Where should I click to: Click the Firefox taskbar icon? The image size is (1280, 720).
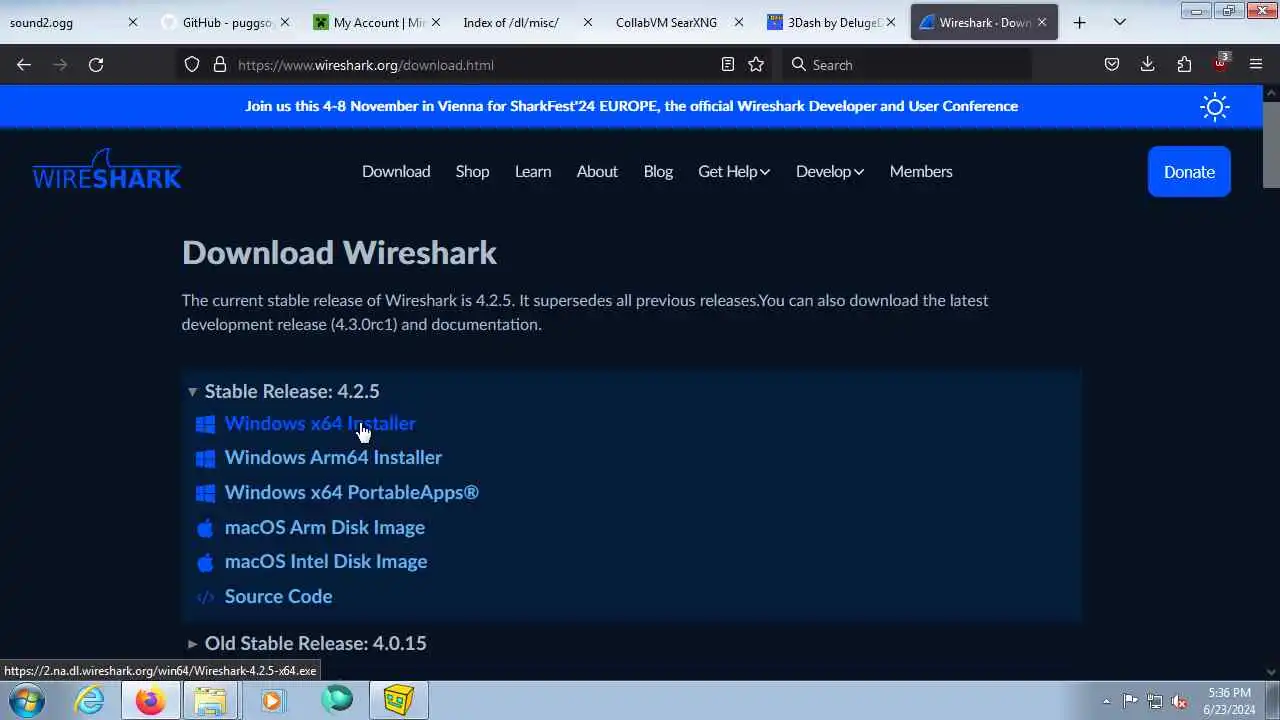pyautogui.click(x=150, y=701)
